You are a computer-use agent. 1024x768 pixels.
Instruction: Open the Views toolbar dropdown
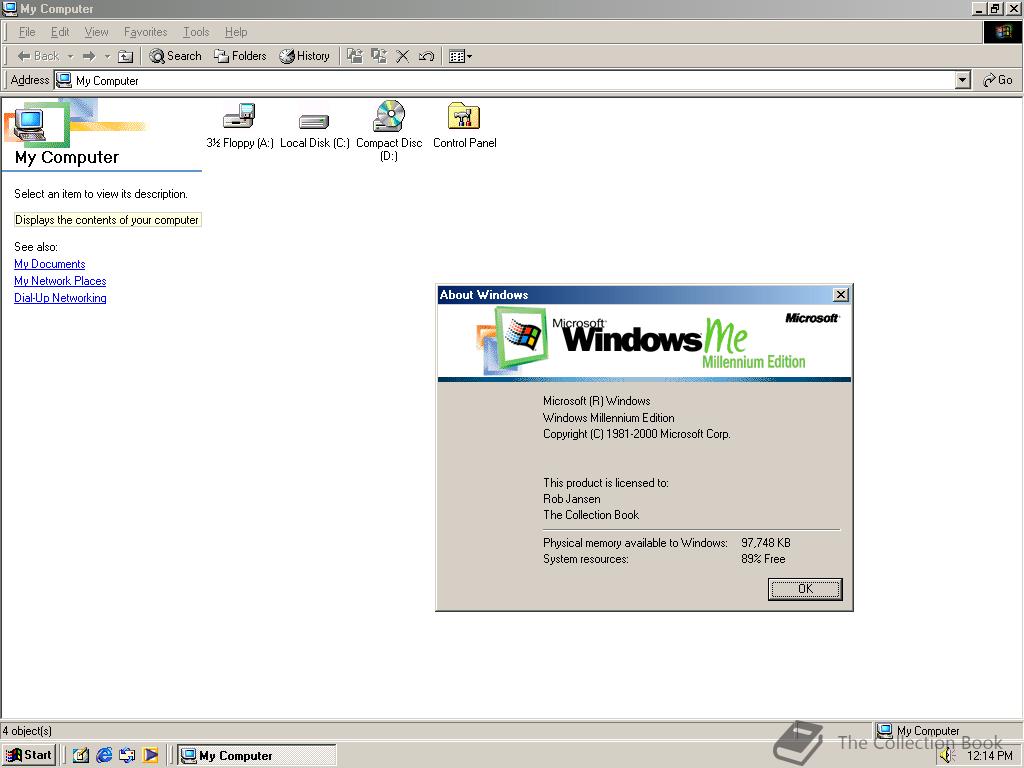pyautogui.click(x=460, y=56)
